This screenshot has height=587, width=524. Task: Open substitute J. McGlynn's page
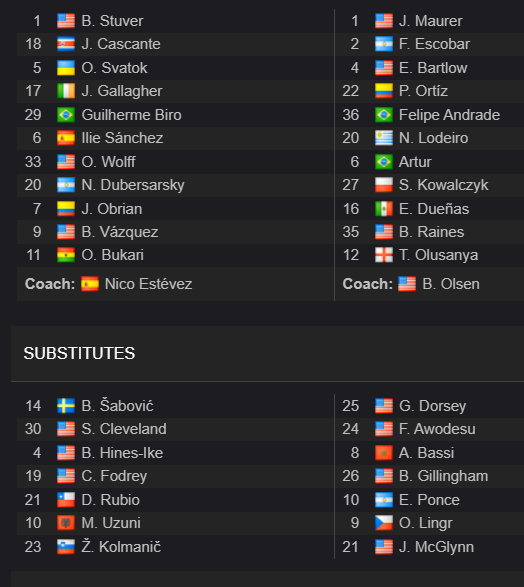436,547
